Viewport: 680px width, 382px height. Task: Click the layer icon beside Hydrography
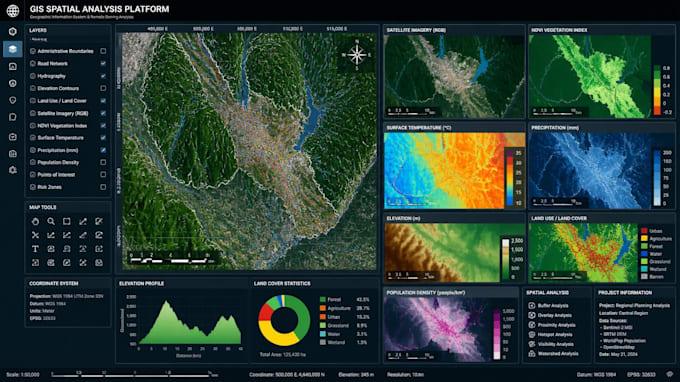click(33, 76)
